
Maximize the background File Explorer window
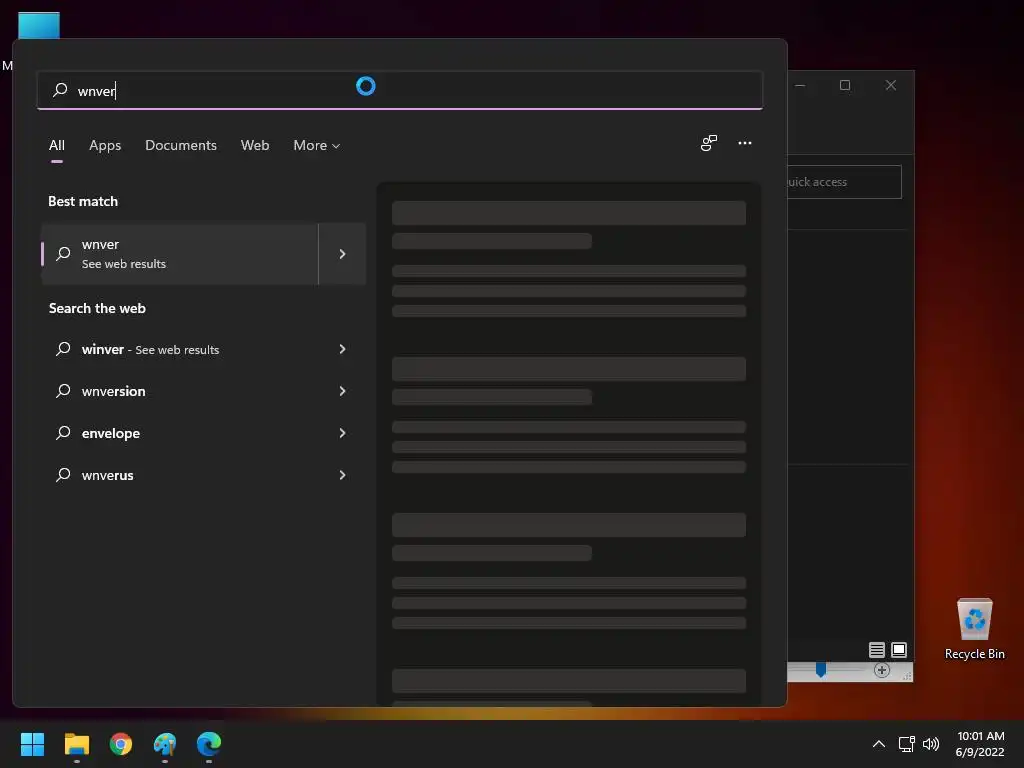pos(845,85)
